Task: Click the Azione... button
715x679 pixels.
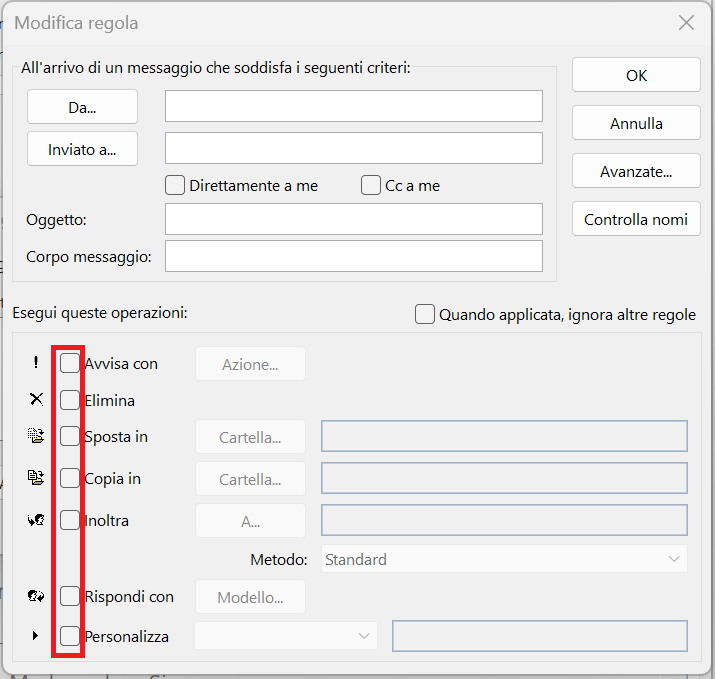Action: coord(250,364)
